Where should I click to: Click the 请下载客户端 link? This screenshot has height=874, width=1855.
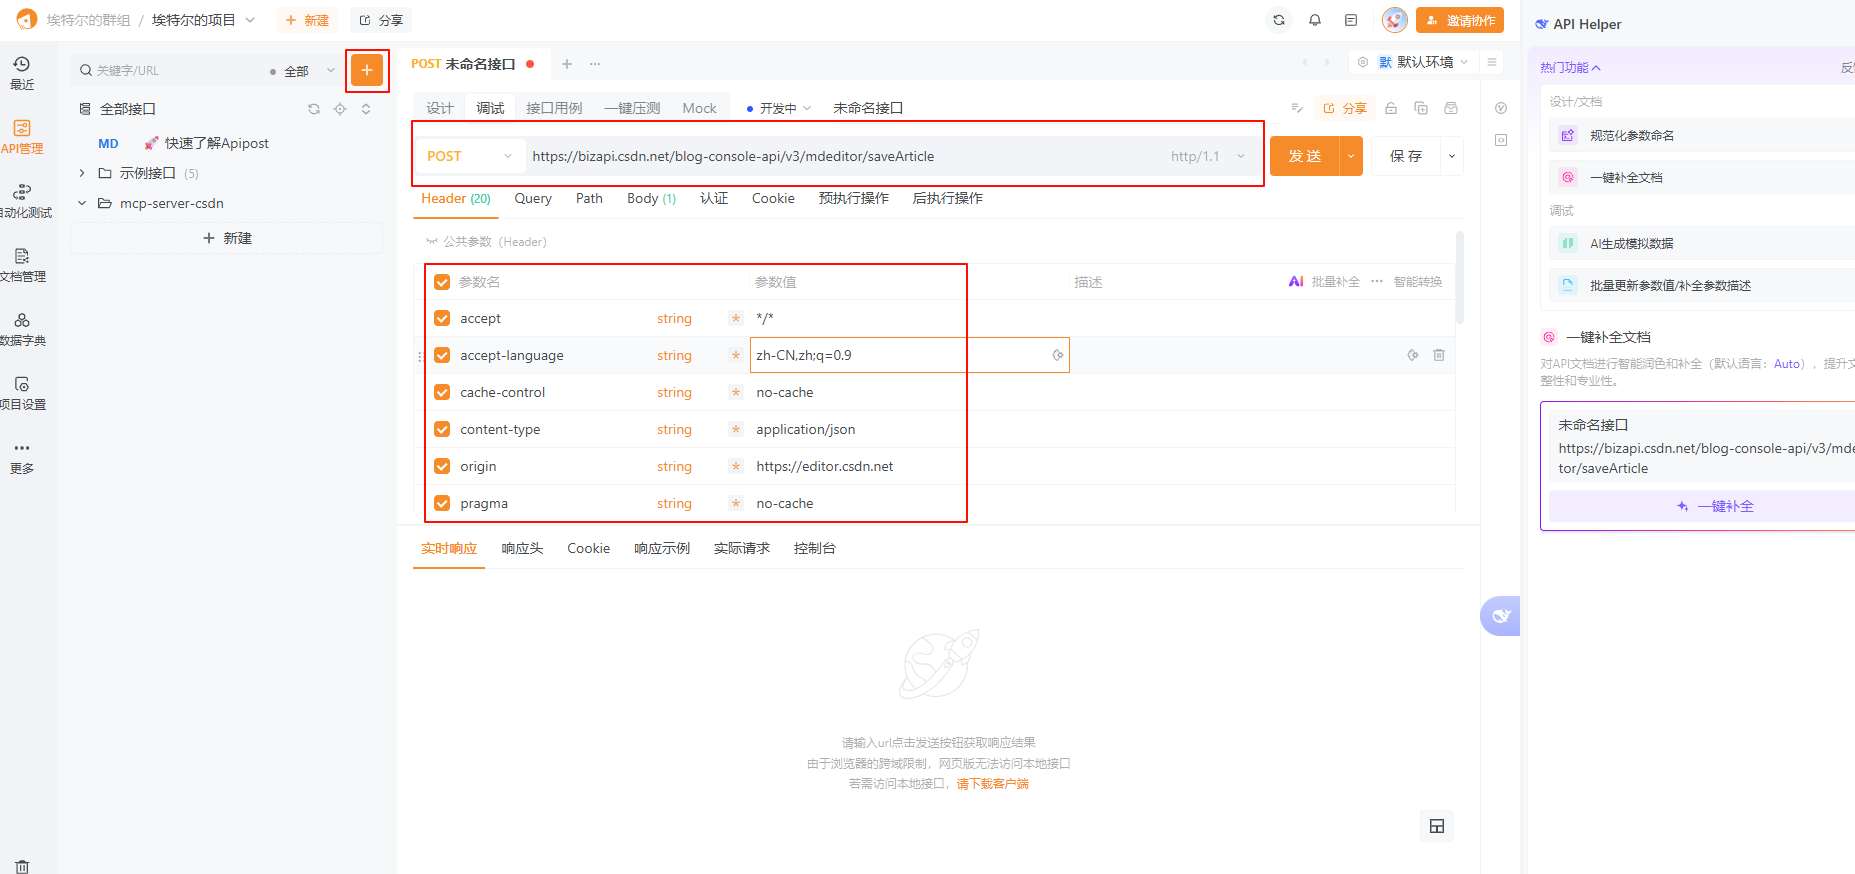992,784
